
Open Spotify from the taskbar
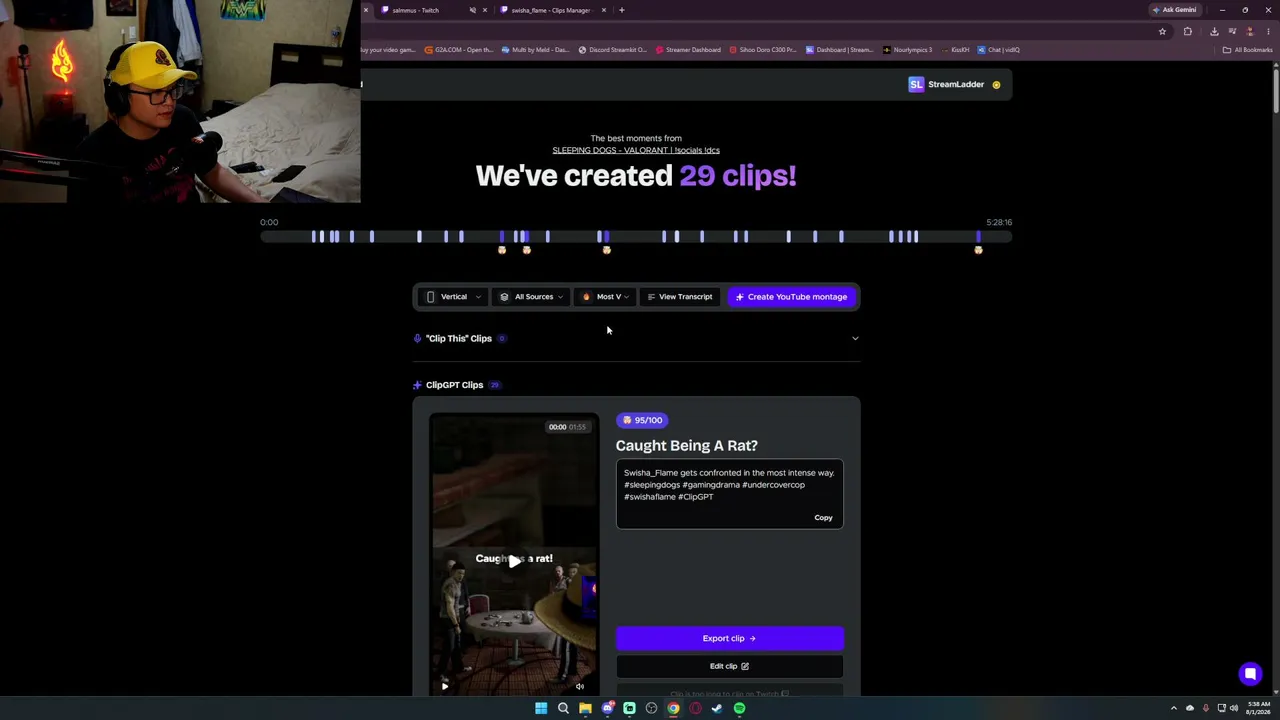(739, 708)
